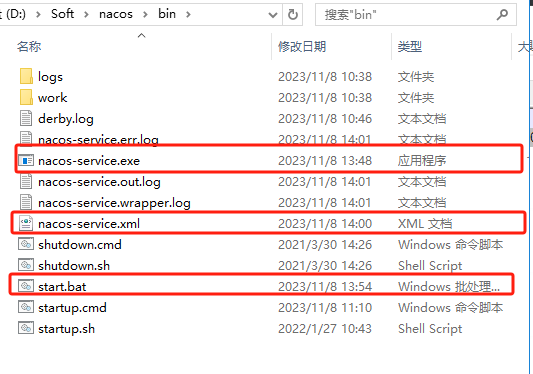Select the file name derby.log
Viewport: 533px width, 374px height.
pos(66,119)
